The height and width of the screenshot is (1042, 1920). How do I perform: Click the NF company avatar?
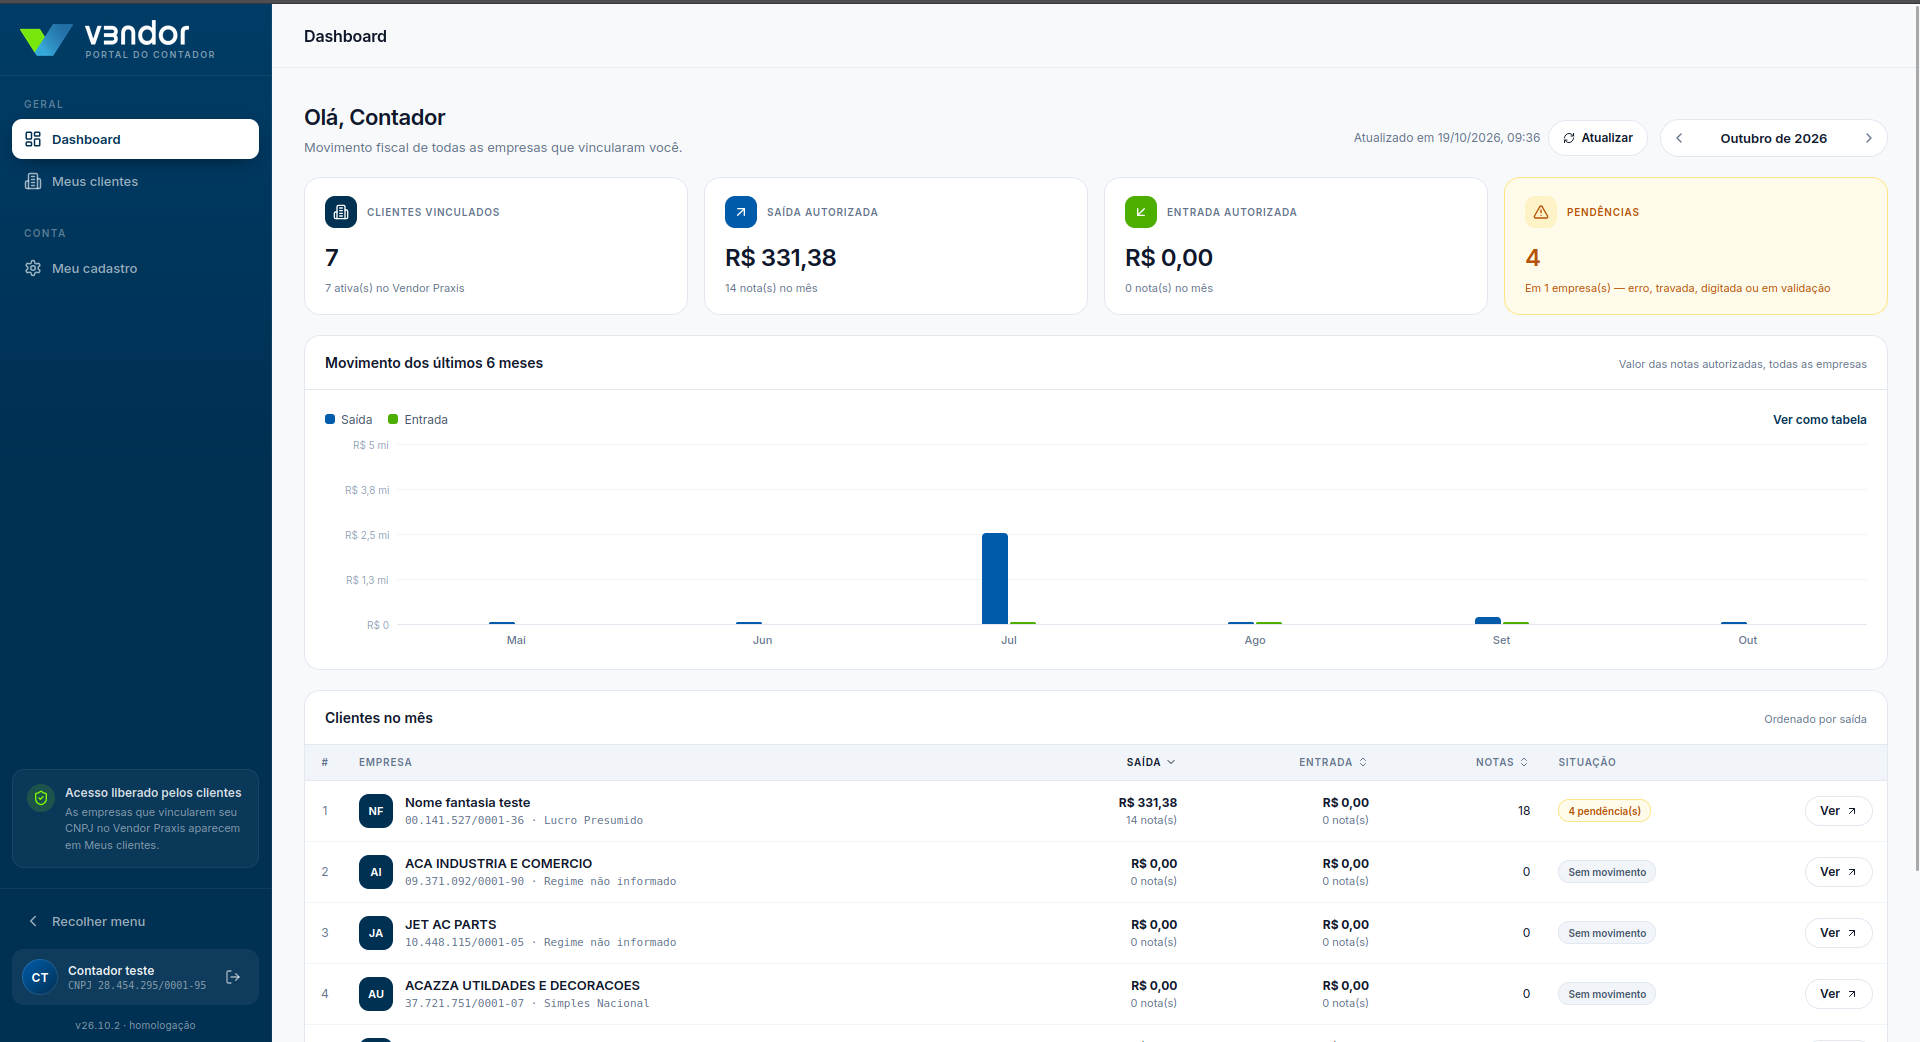(x=376, y=811)
